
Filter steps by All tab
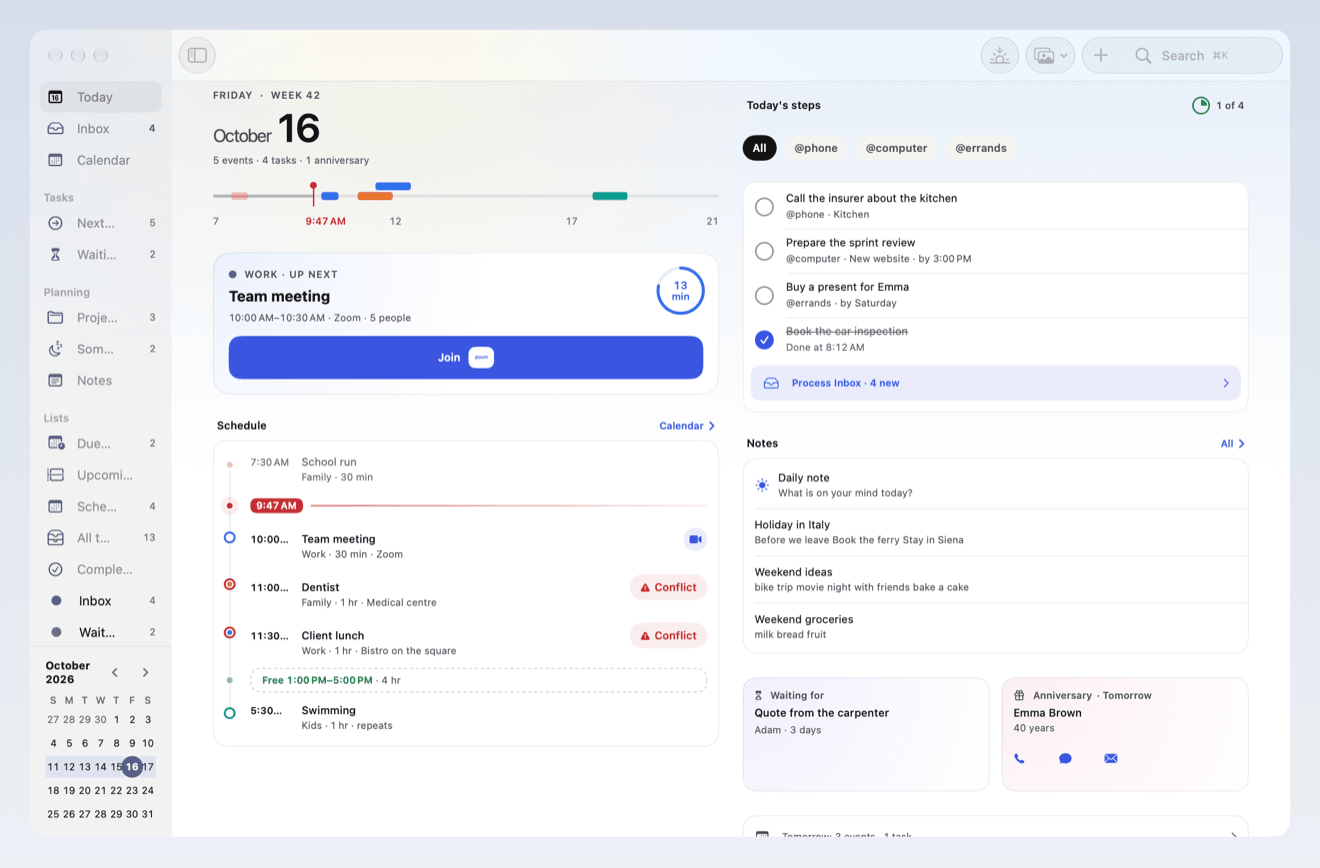click(759, 148)
